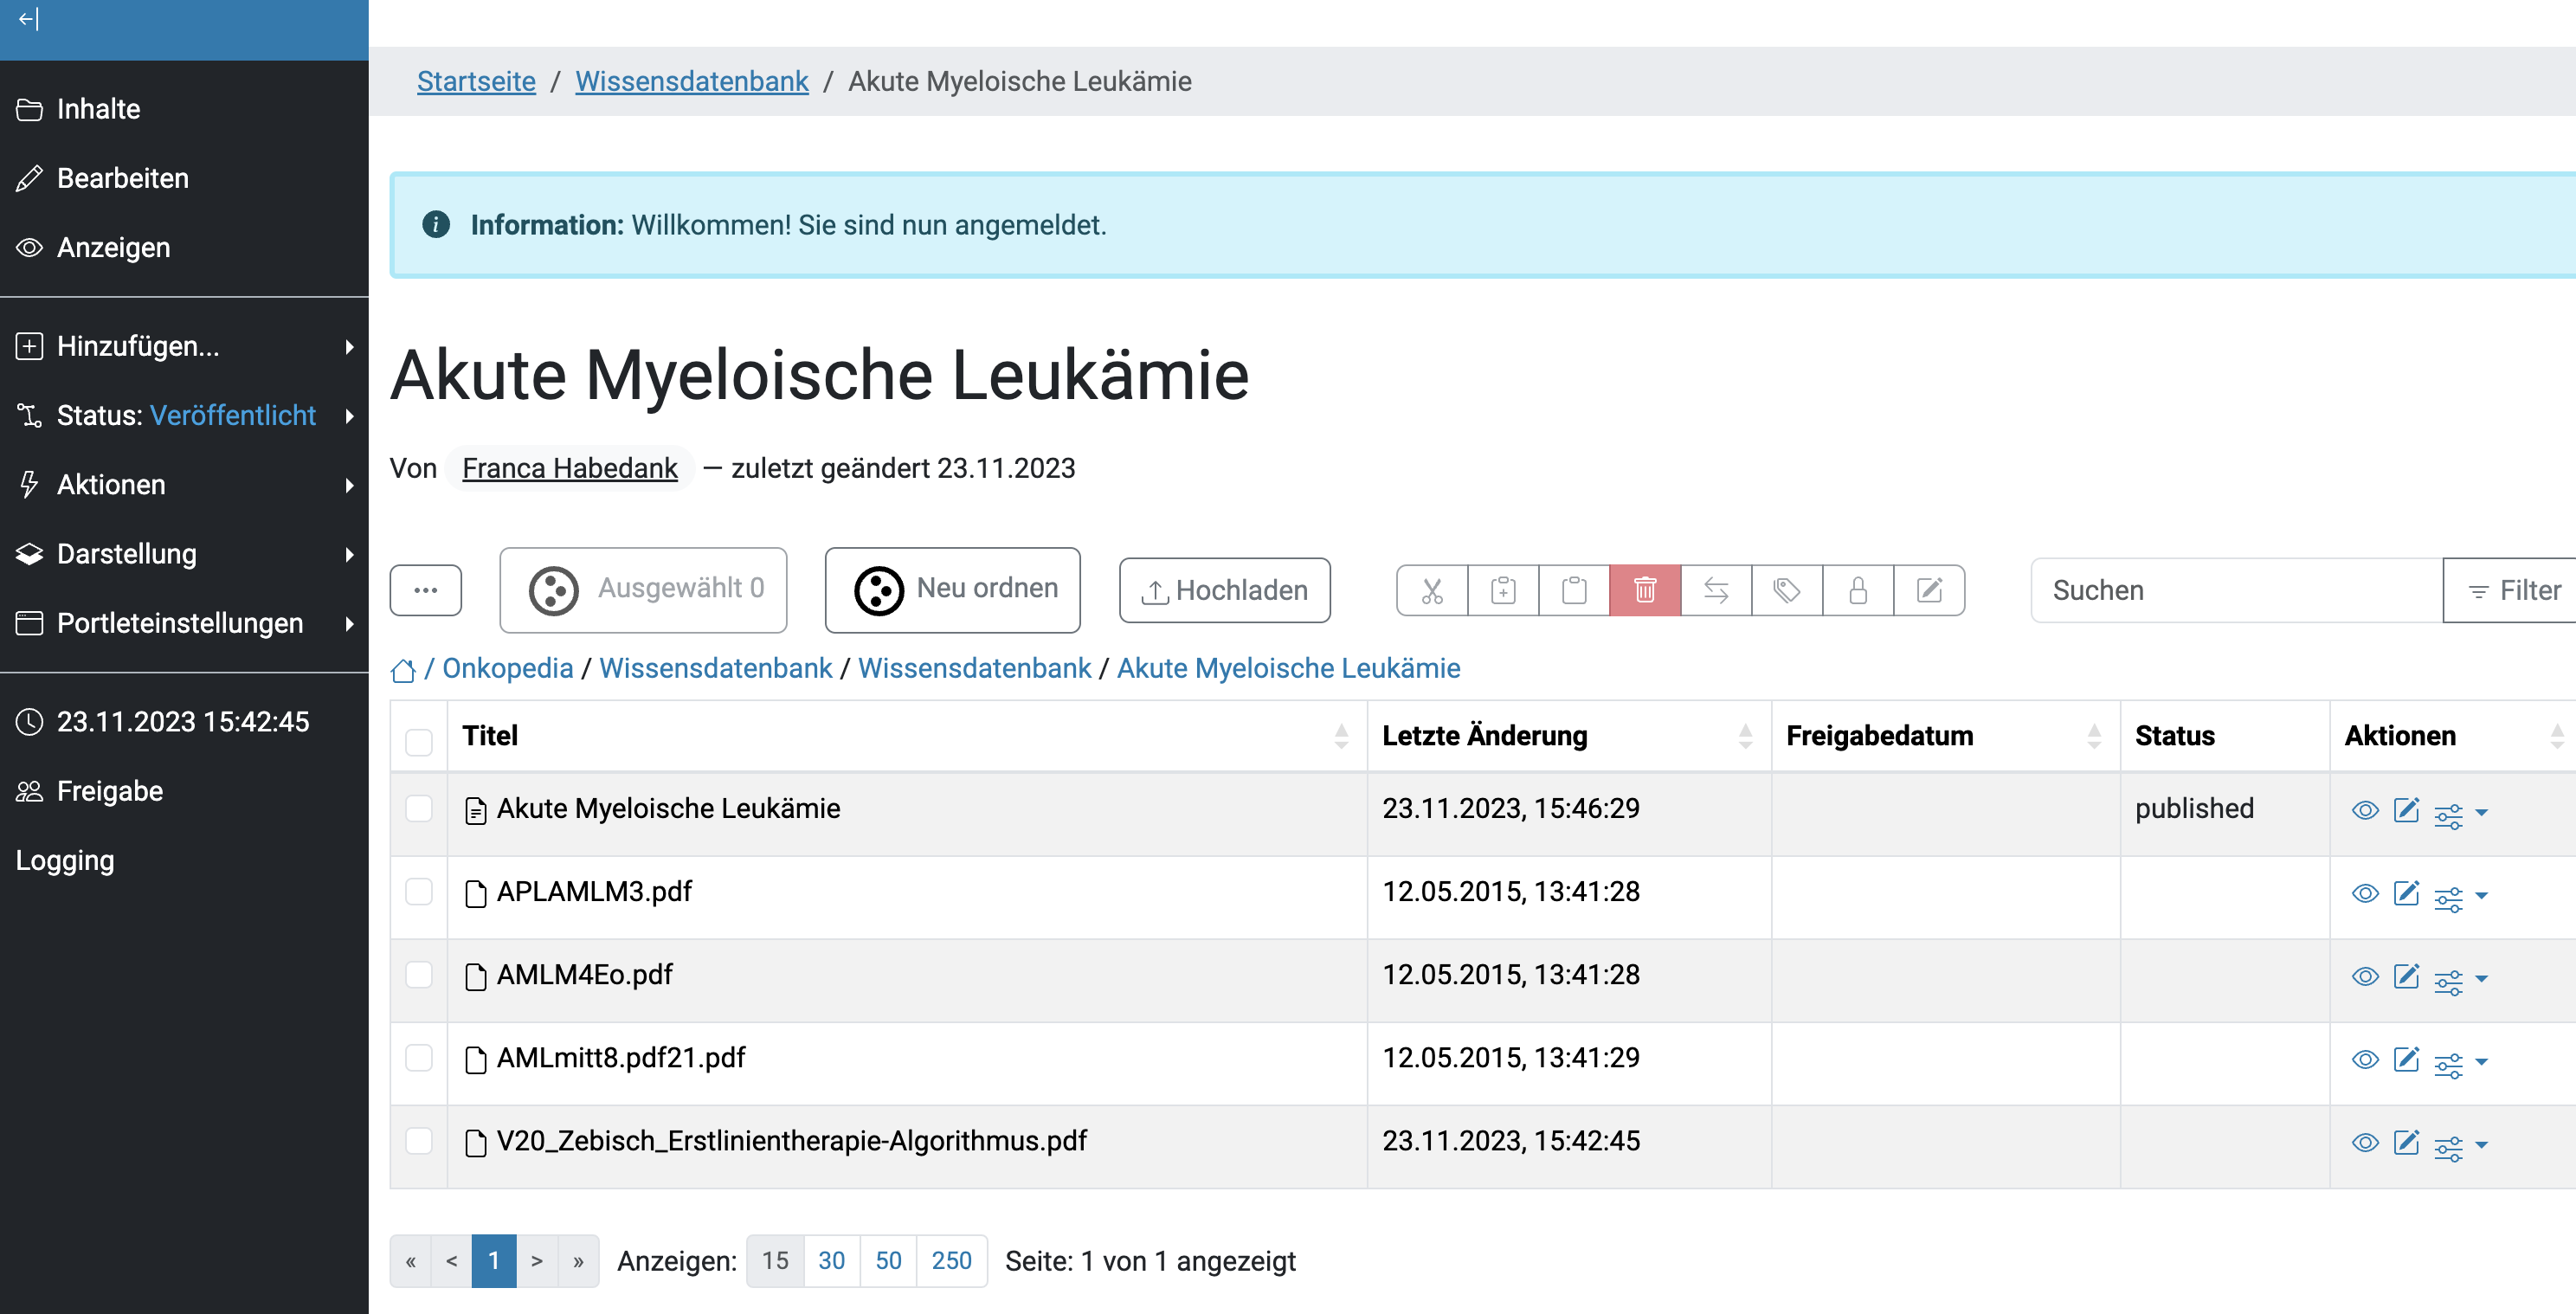Click the info icon in welcome message
Image resolution: width=2576 pixels, height=1314 pixels.
pos(436,224)
